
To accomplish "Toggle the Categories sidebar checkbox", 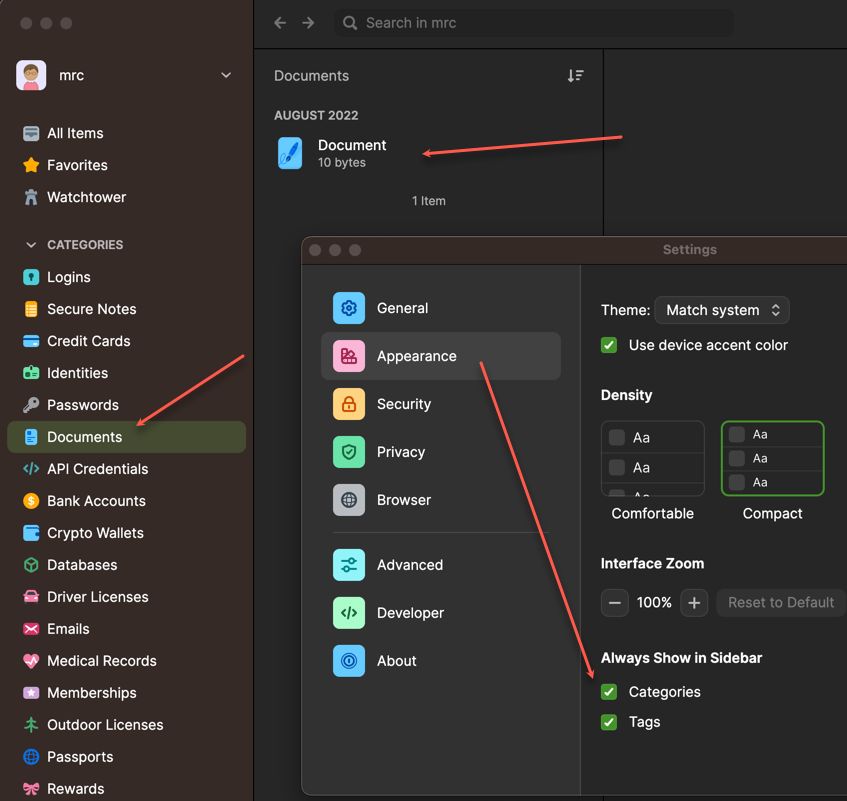I will tap(609, 692).
